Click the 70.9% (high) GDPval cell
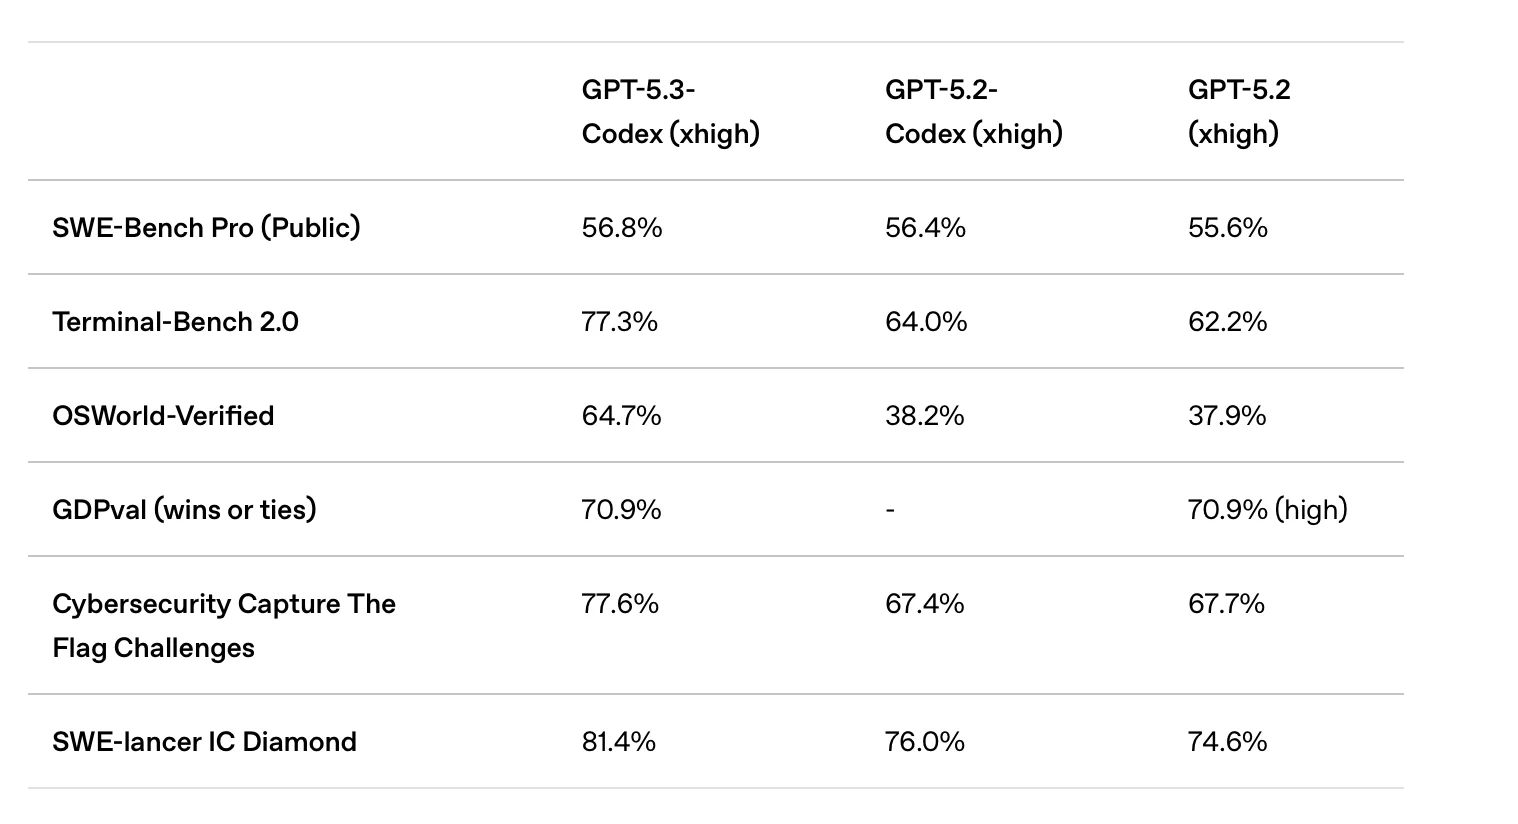Screen dimensions: 1518x824 (1267, 510)
